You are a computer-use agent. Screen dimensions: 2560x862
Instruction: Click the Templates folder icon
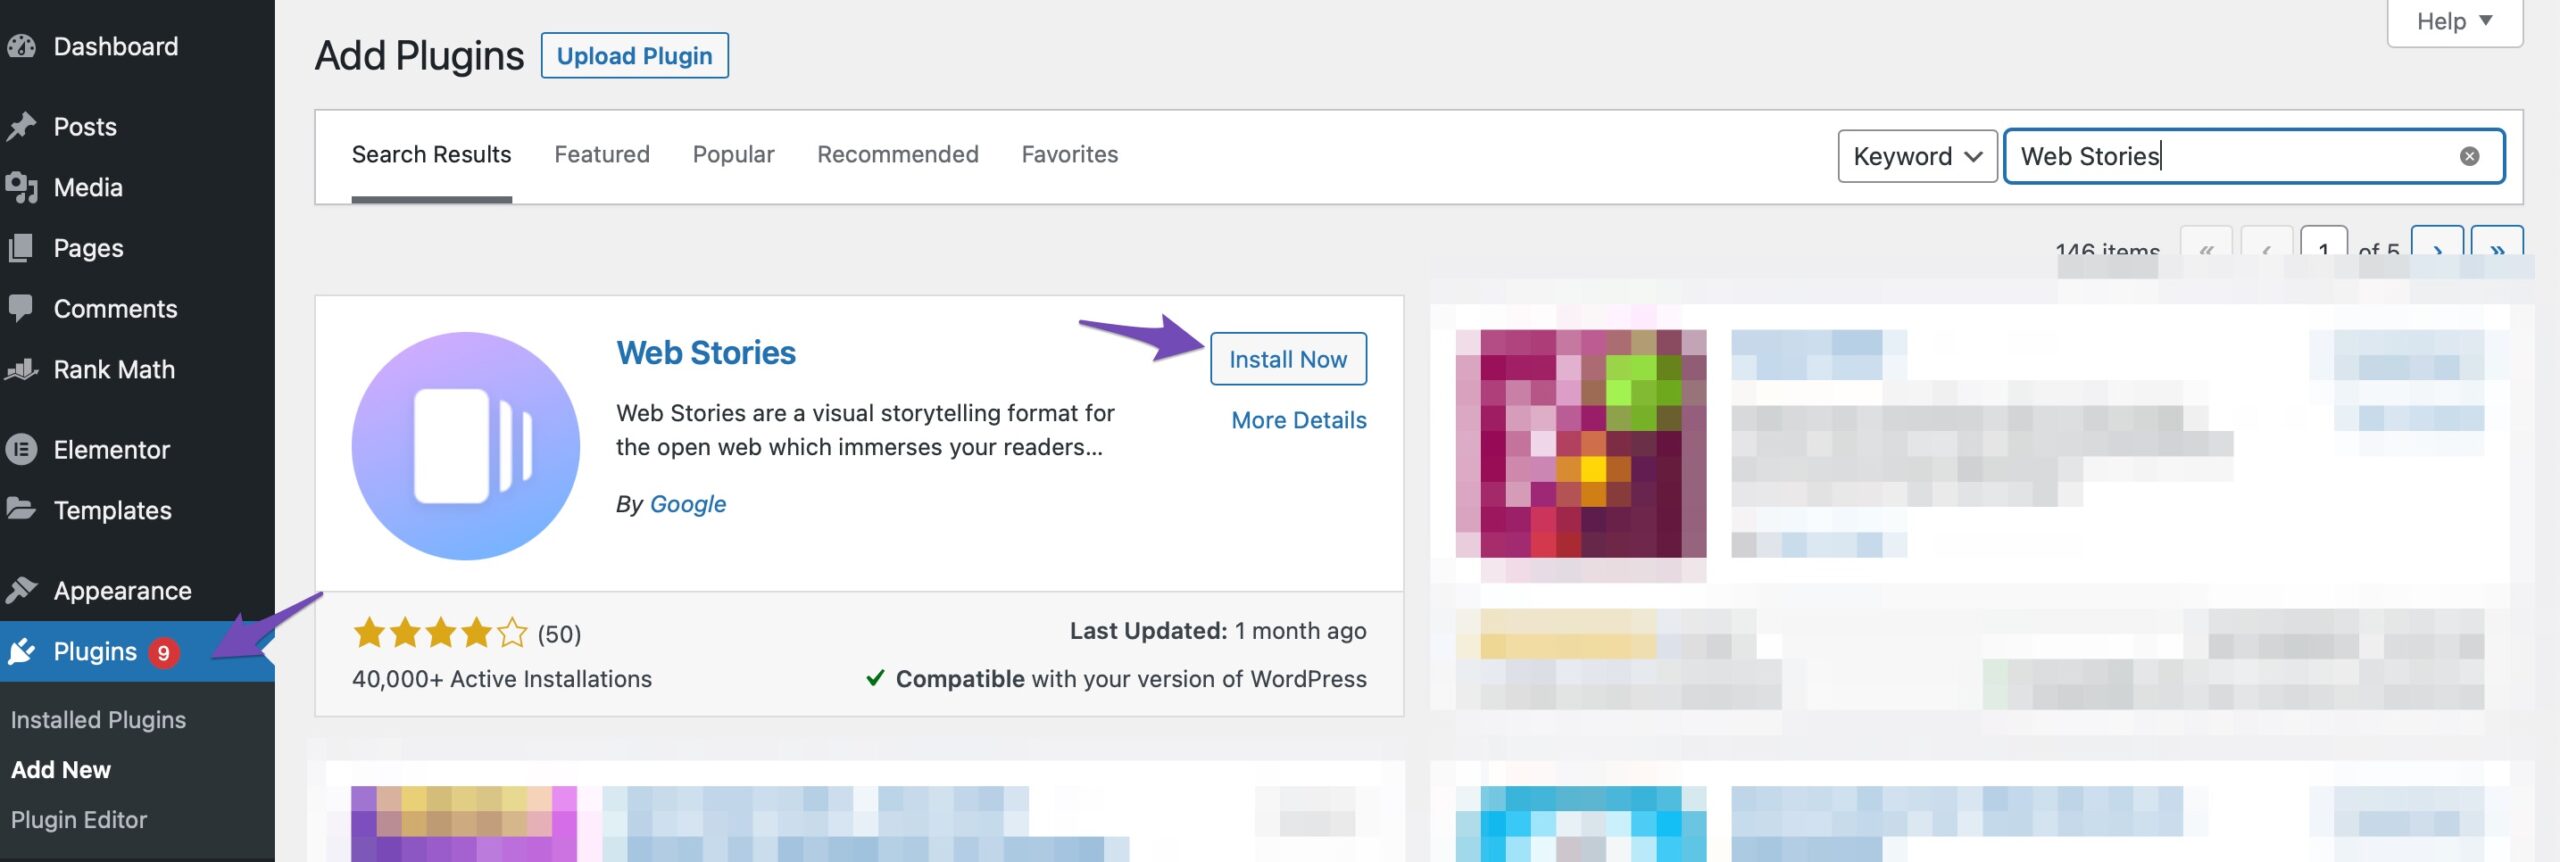point(21,509)
